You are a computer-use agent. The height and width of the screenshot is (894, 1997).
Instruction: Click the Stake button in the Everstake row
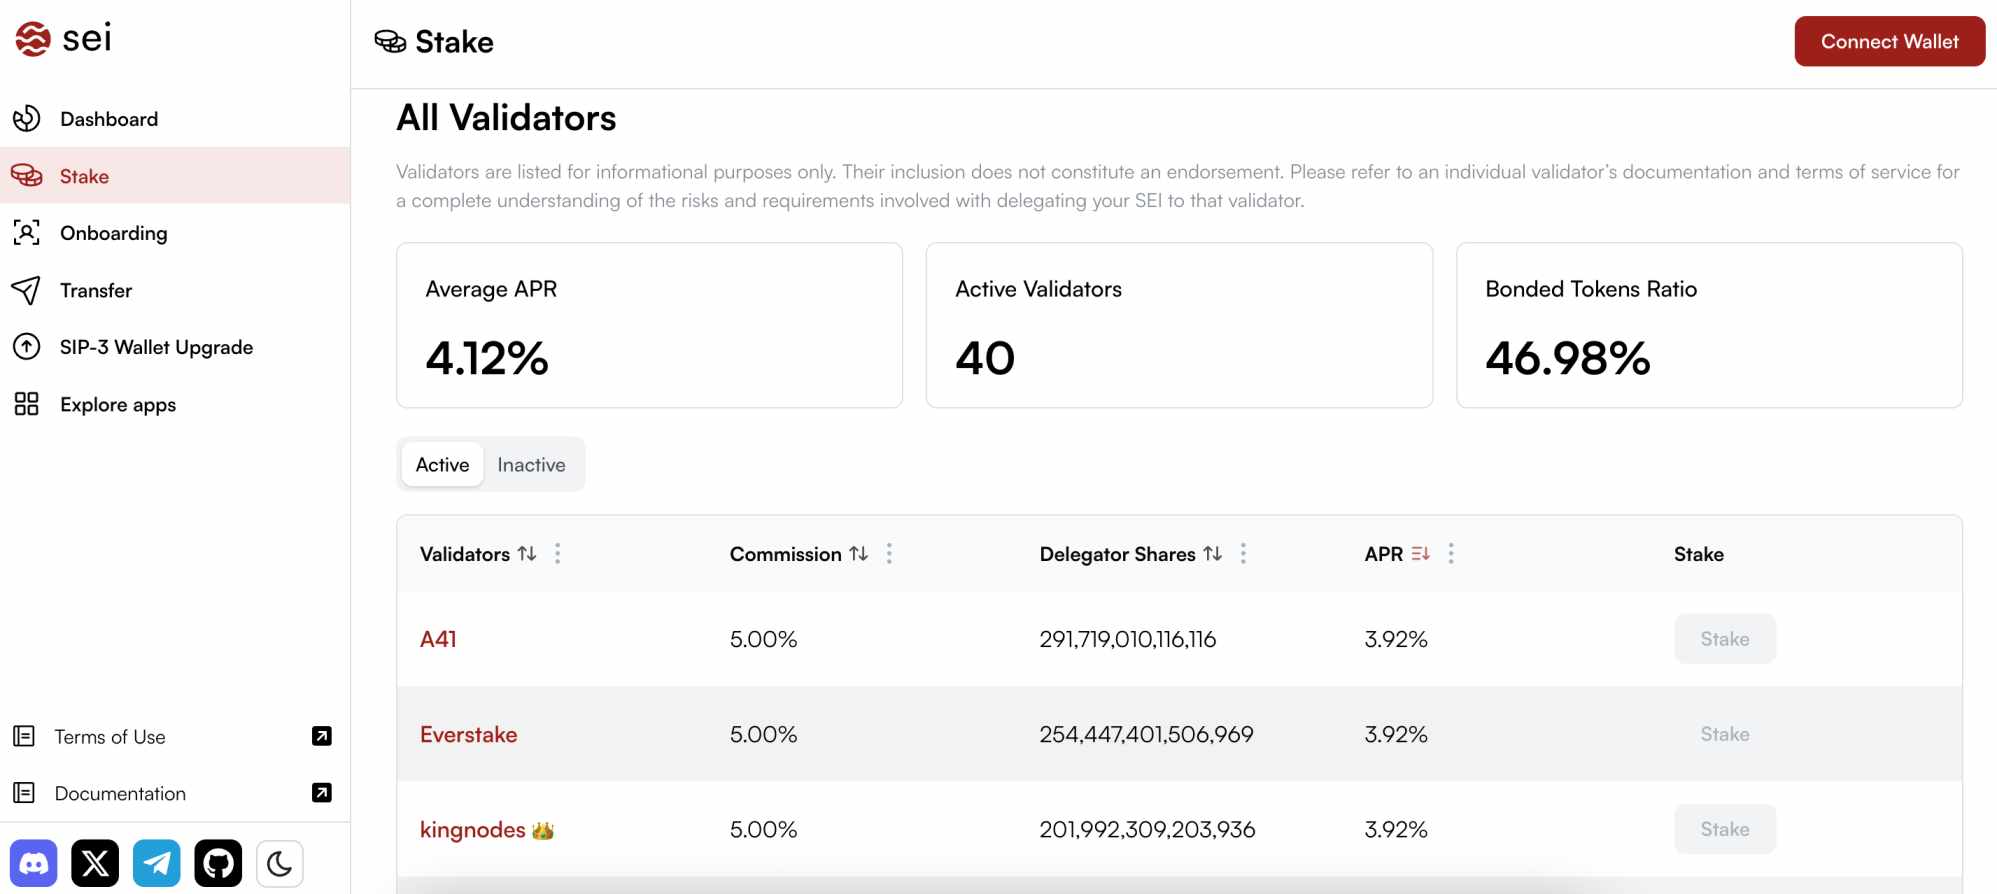tap(1725, 734)
